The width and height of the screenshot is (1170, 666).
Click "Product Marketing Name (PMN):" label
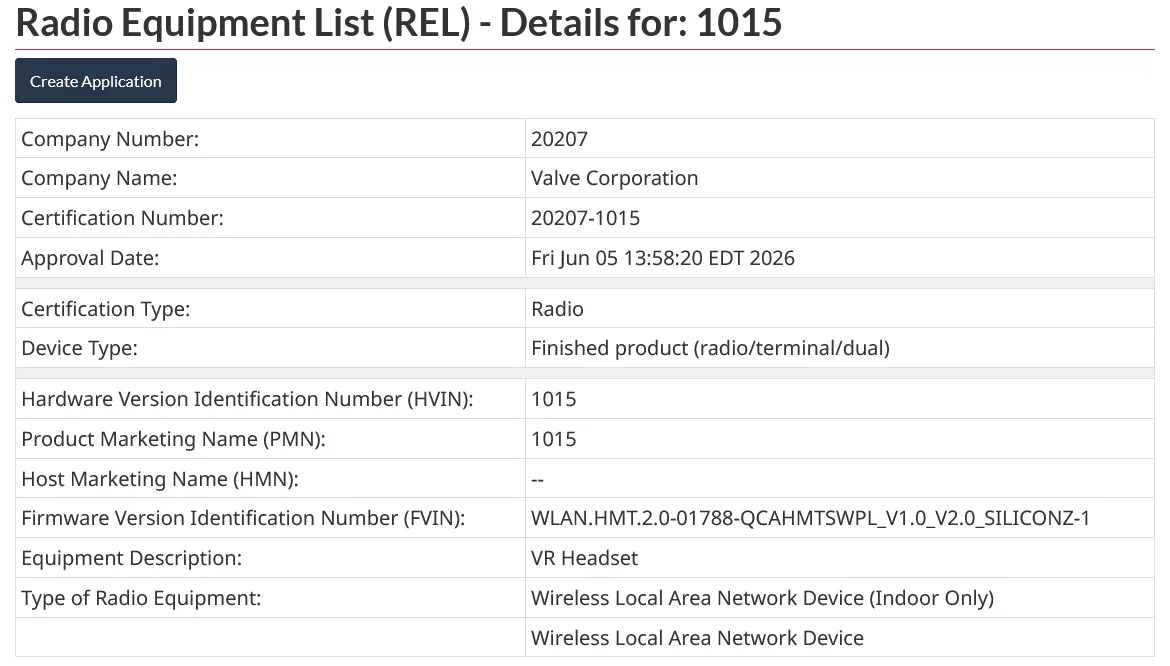[x=173, y=439]
